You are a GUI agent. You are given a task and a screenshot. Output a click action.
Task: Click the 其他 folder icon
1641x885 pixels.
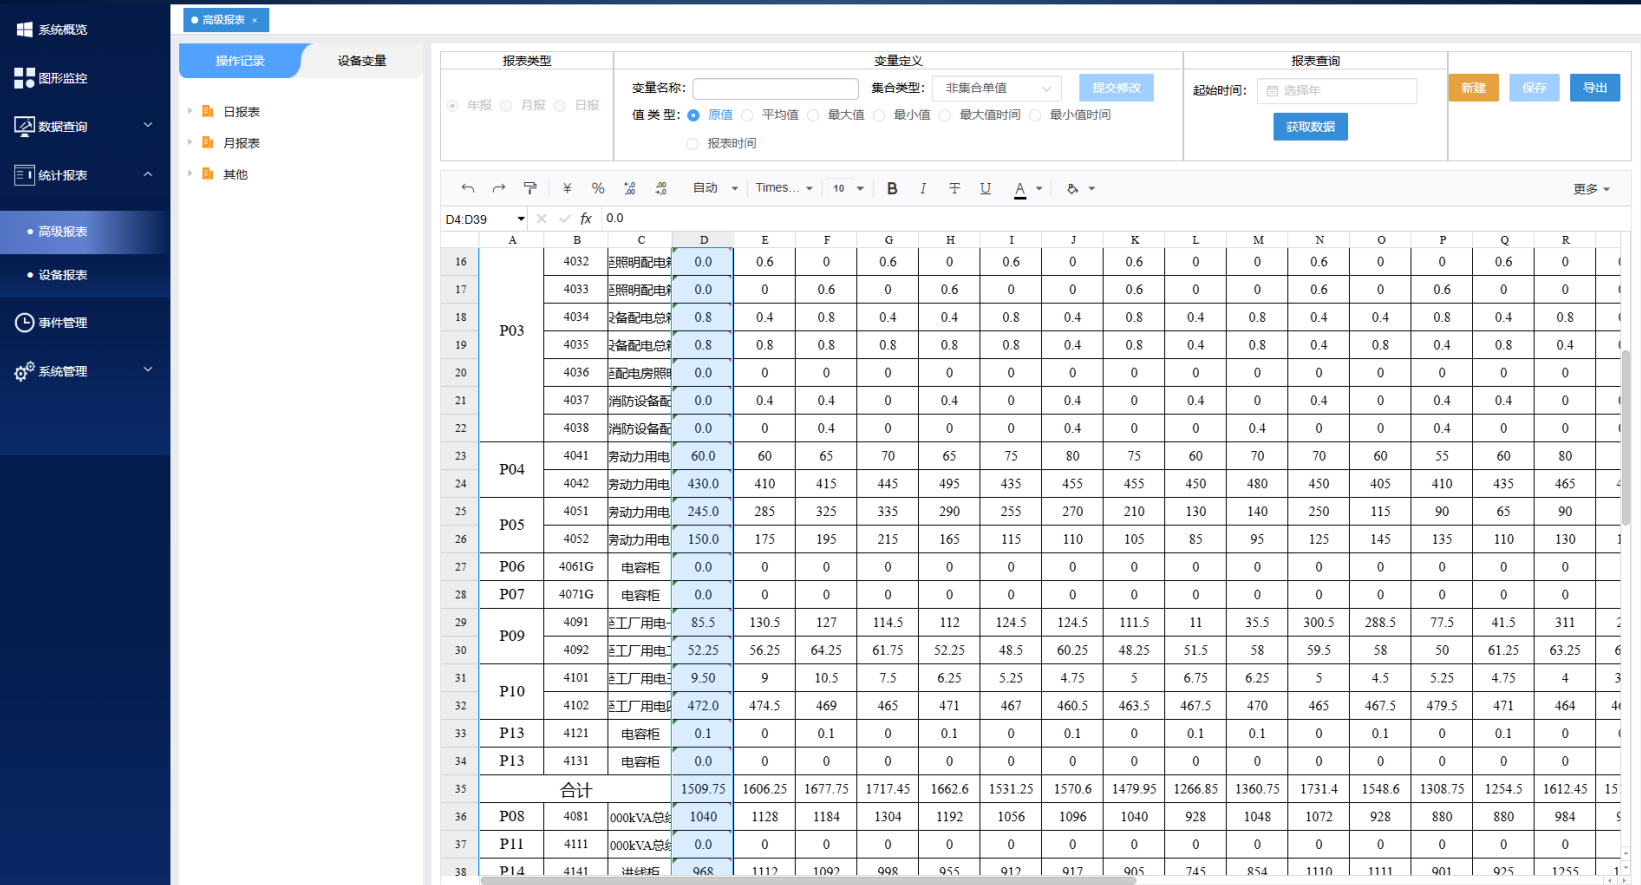coord(208,174)
